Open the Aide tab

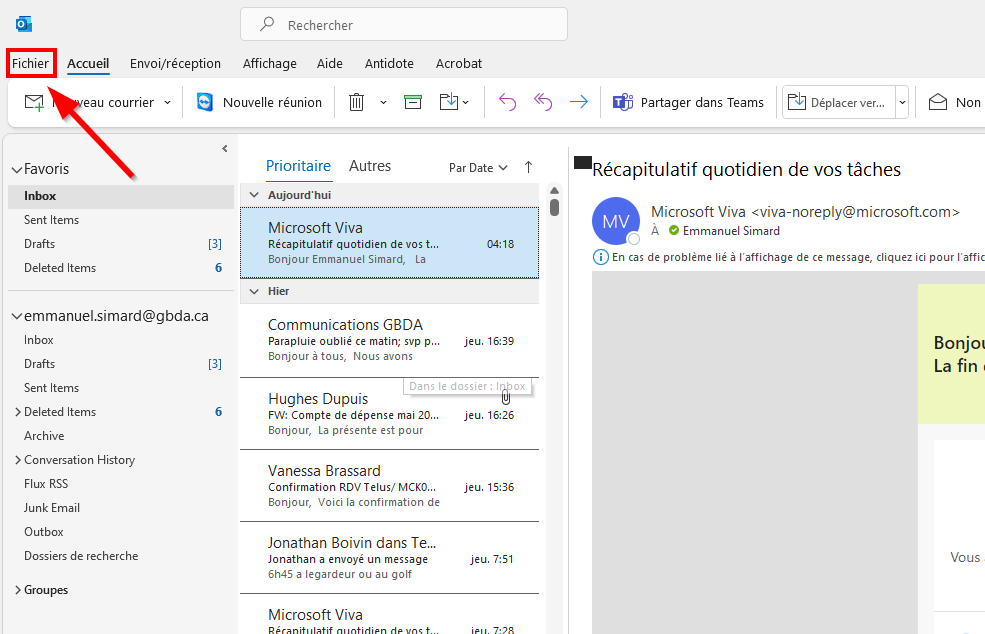click(x=330, y=63)
